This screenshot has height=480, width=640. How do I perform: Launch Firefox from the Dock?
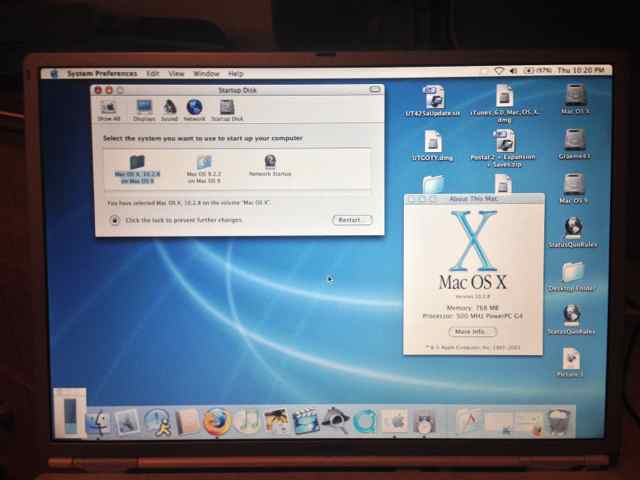[217, 422]
